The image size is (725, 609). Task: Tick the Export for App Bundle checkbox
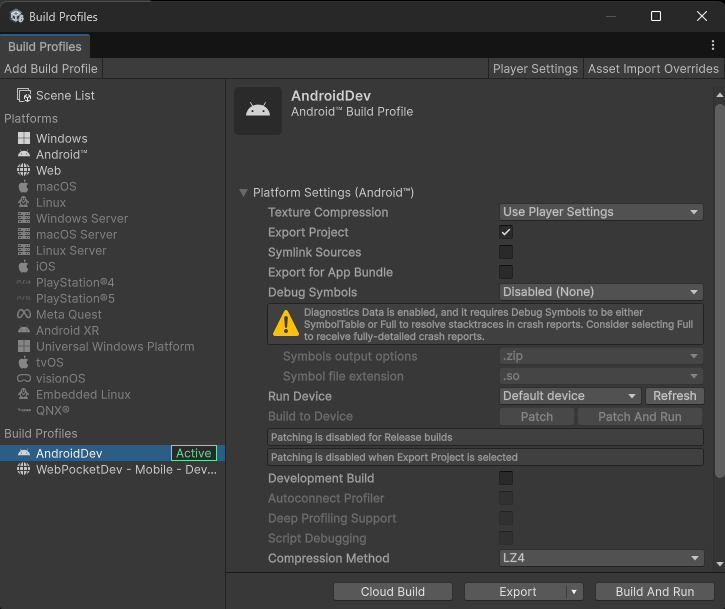[506, 272]
